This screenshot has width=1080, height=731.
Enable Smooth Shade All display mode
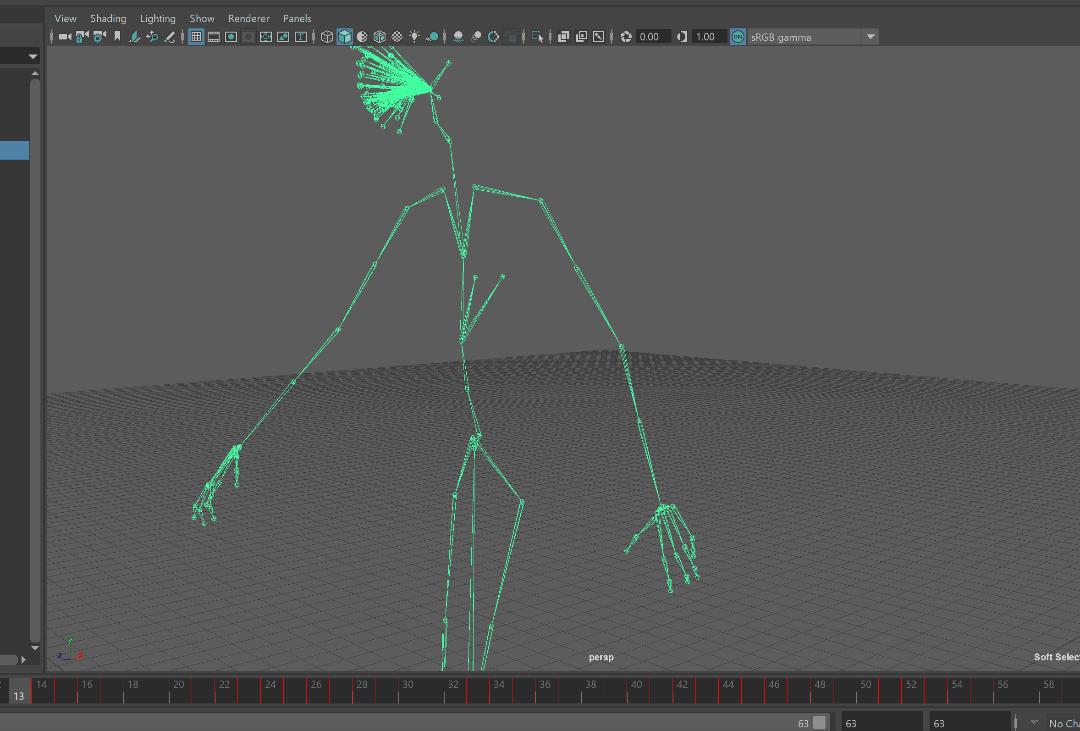344,36
